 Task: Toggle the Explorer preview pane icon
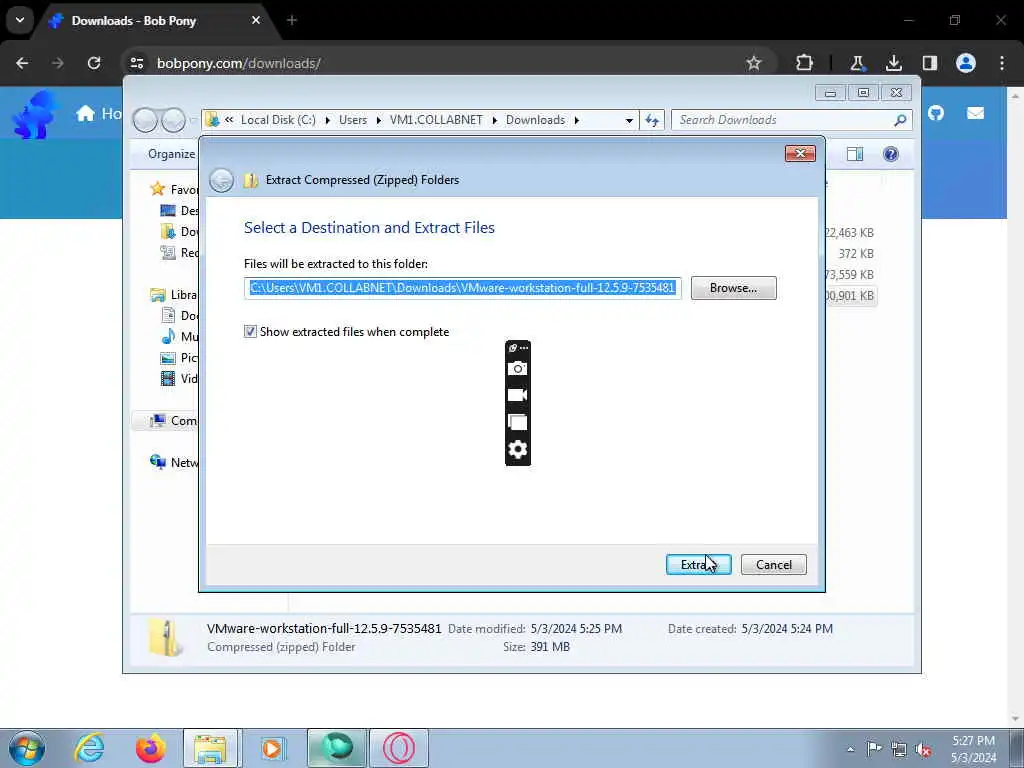[854, 154]
